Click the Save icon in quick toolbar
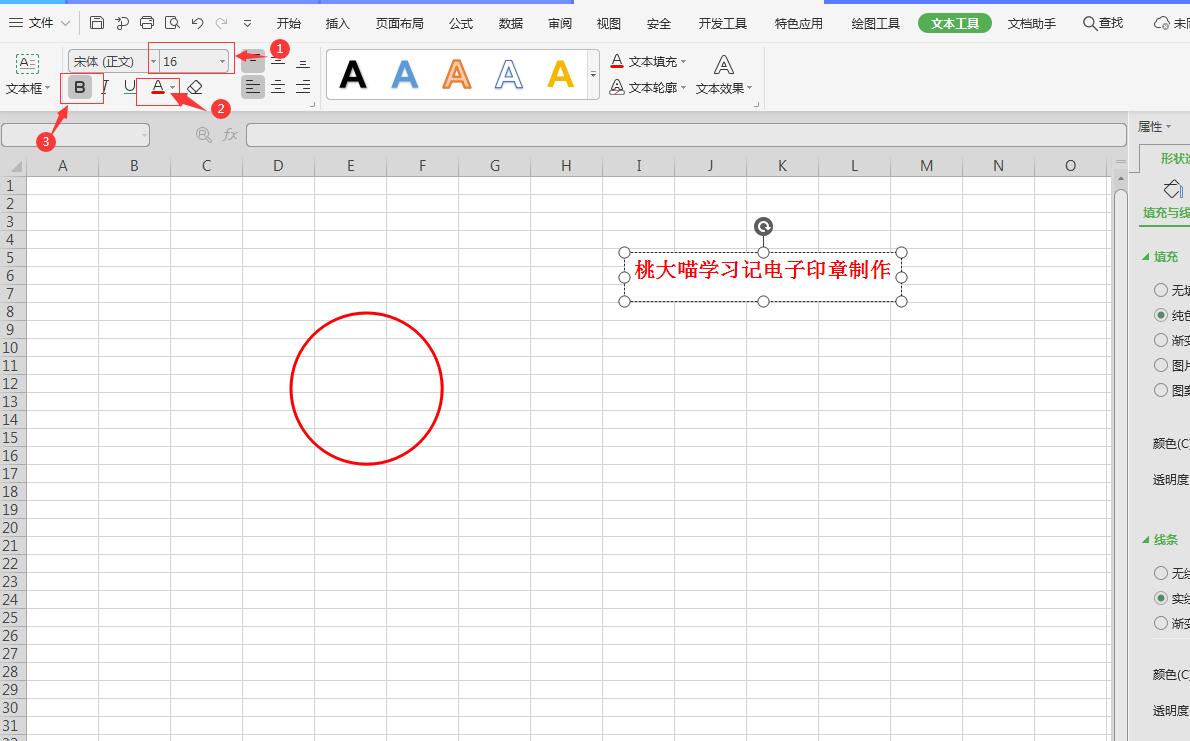This screenshot has height=741, width=1190. point(97,23)
